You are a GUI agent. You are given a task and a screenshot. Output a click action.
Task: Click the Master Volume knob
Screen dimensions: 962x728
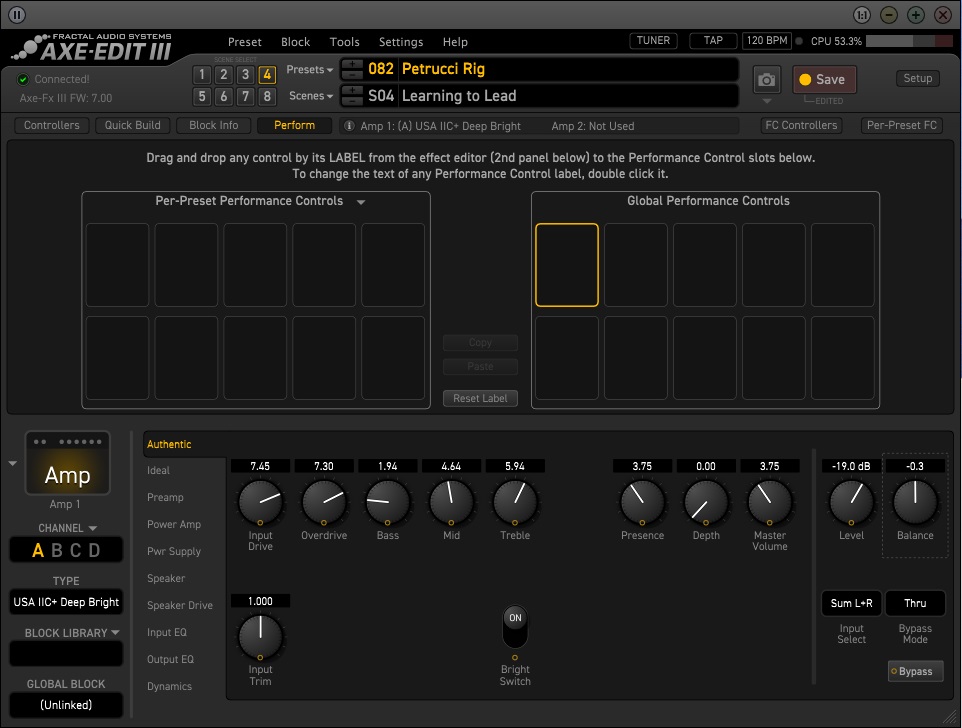[x=769, y=502]
